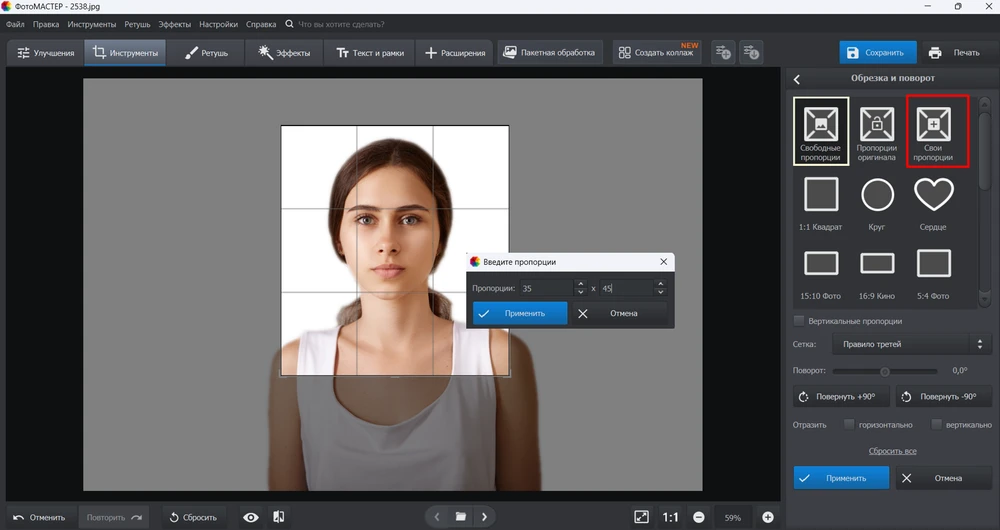
Task: Select the 'Свои пропорции' crop preset icon
Action: click(x=934, y=124)
